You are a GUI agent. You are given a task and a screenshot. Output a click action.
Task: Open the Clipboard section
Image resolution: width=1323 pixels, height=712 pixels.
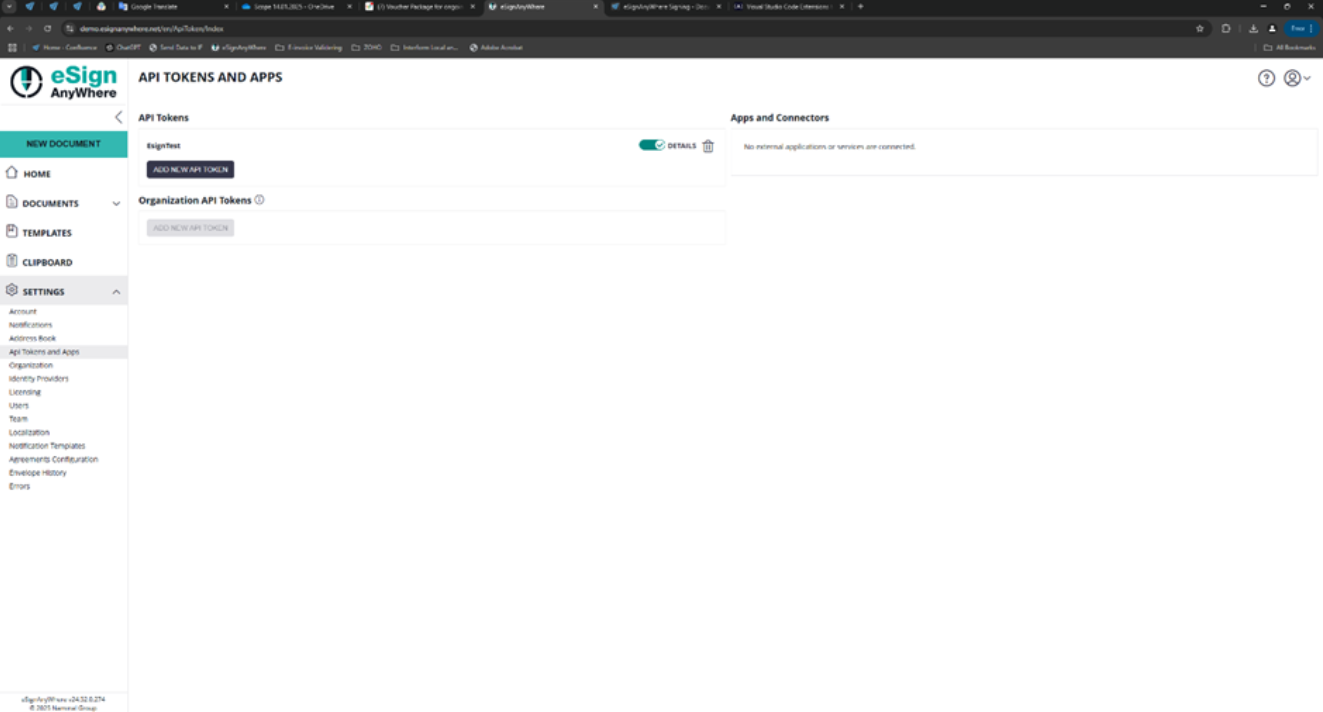click(47, 262)
